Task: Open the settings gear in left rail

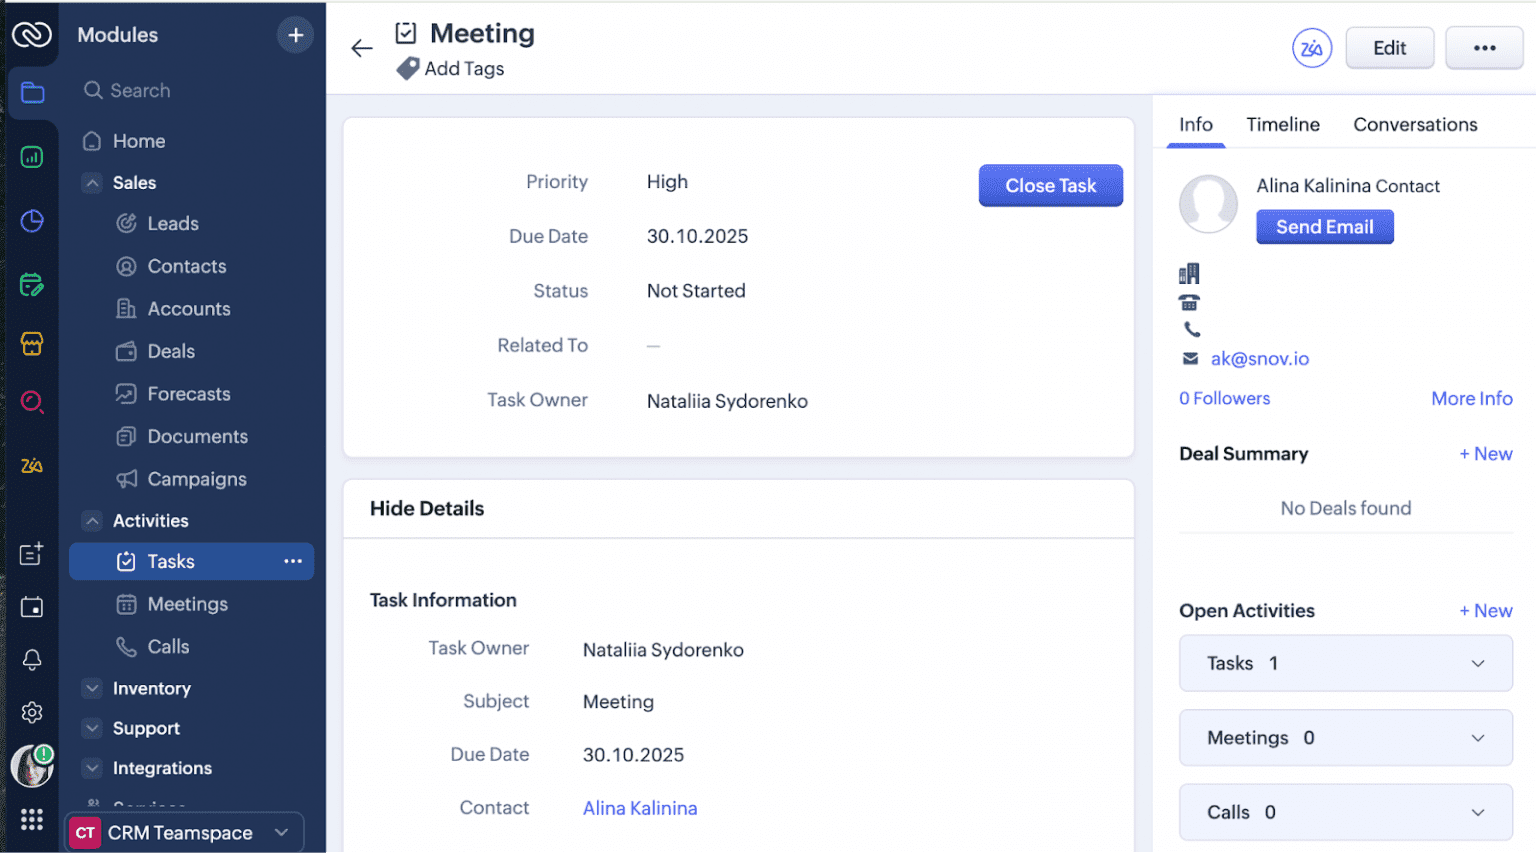Action: (32, 712)
